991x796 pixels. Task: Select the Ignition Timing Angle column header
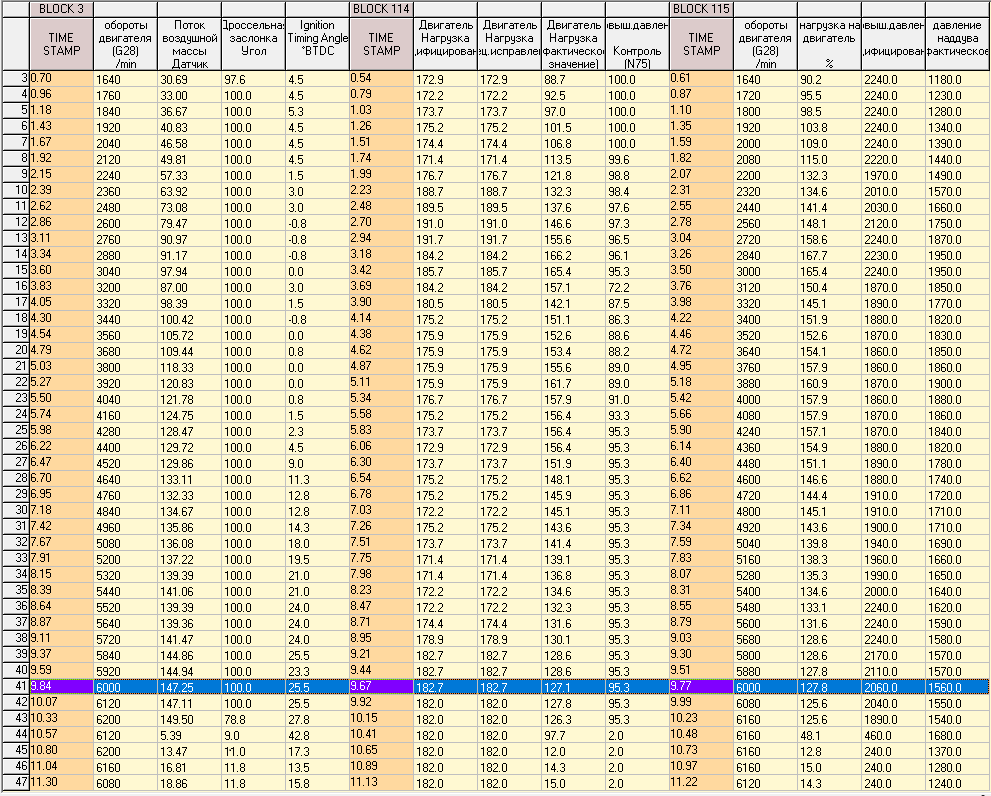coord(317,44)
